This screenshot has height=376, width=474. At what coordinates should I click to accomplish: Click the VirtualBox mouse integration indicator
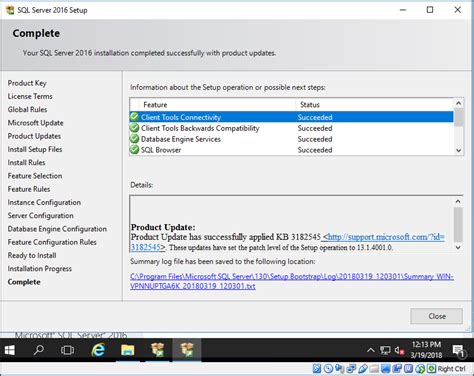(420, 368)
